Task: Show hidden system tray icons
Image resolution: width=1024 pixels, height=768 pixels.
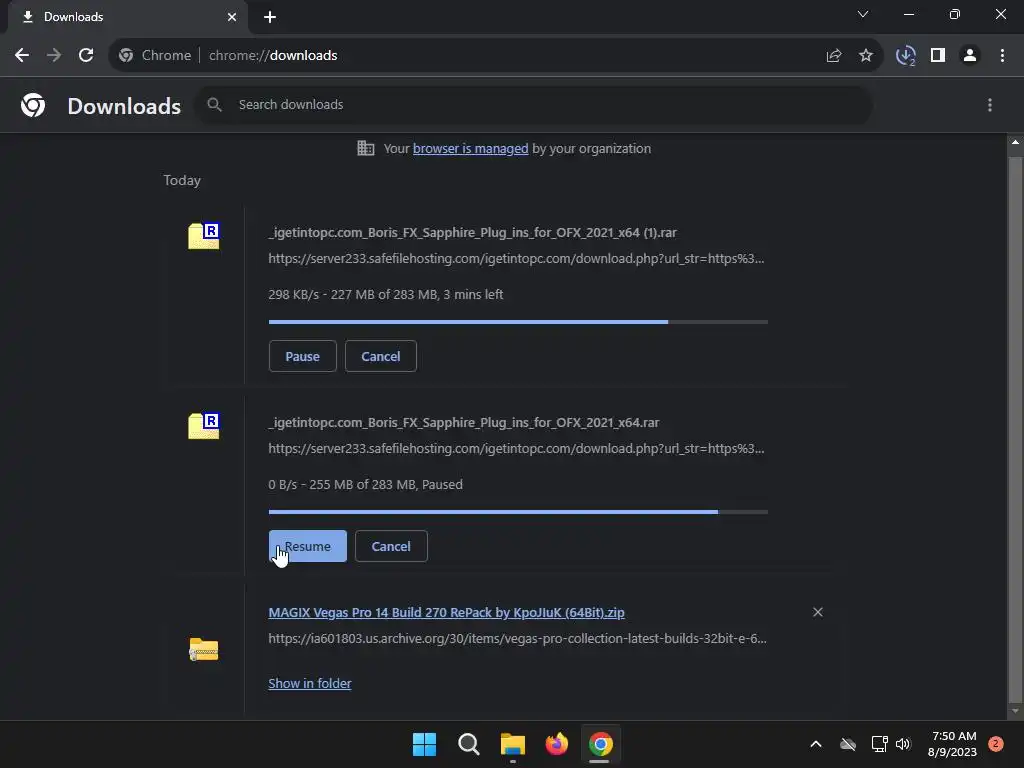Action: [x=816, y=744]
